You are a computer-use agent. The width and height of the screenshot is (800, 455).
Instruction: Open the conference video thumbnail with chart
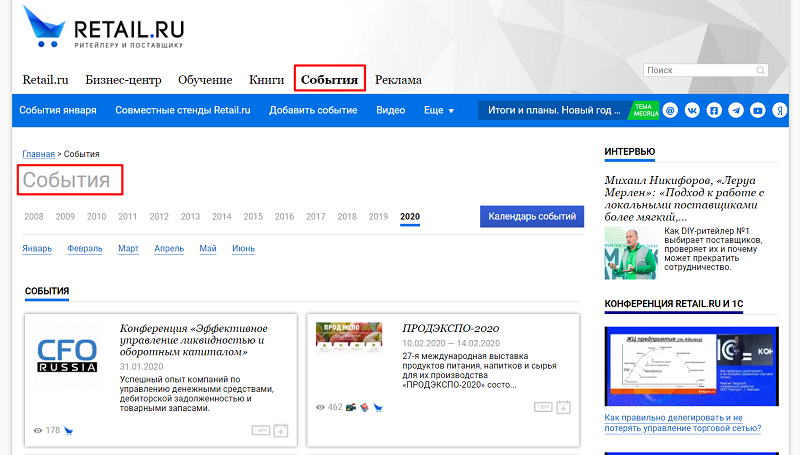click(x=691, y=366)
